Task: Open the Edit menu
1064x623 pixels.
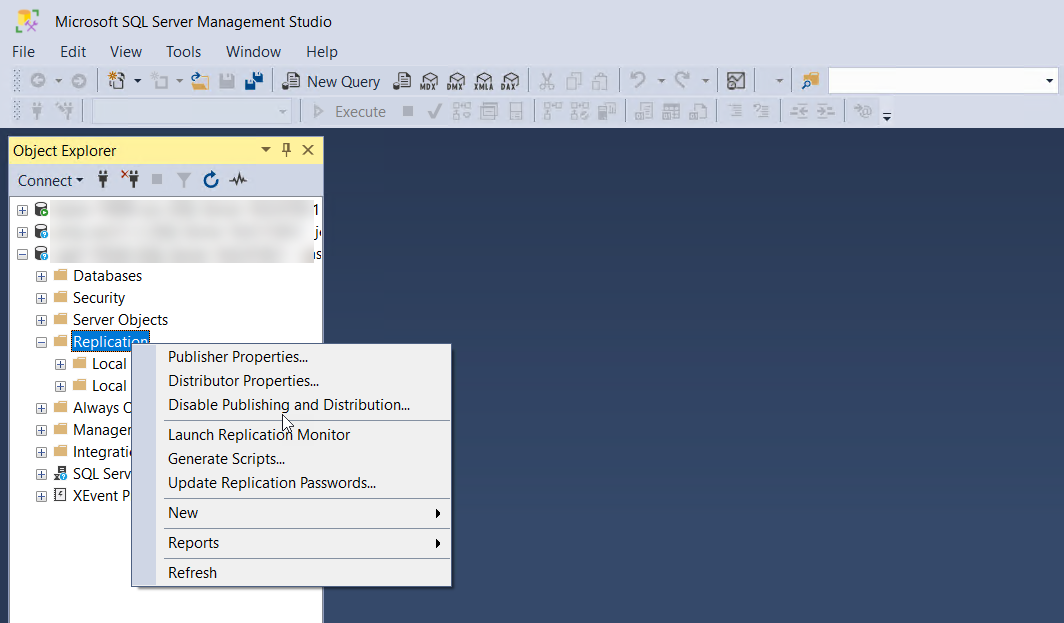Action: [73, 52]
